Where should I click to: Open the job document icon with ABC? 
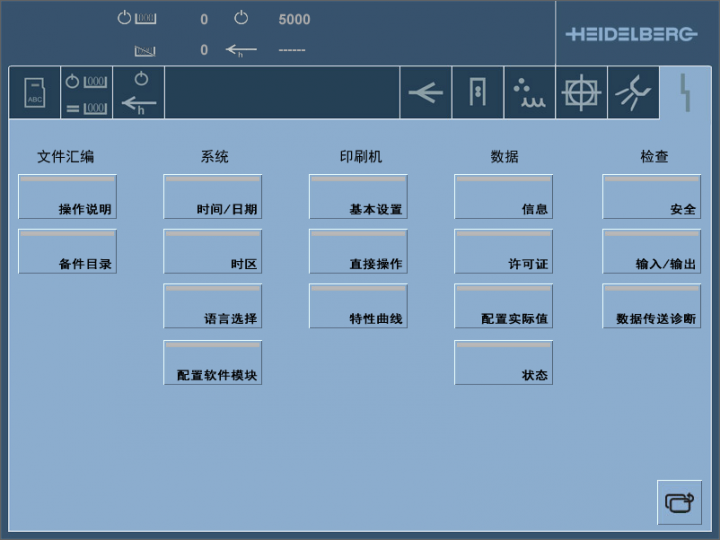pyautogui.click(x=35, y=92)
